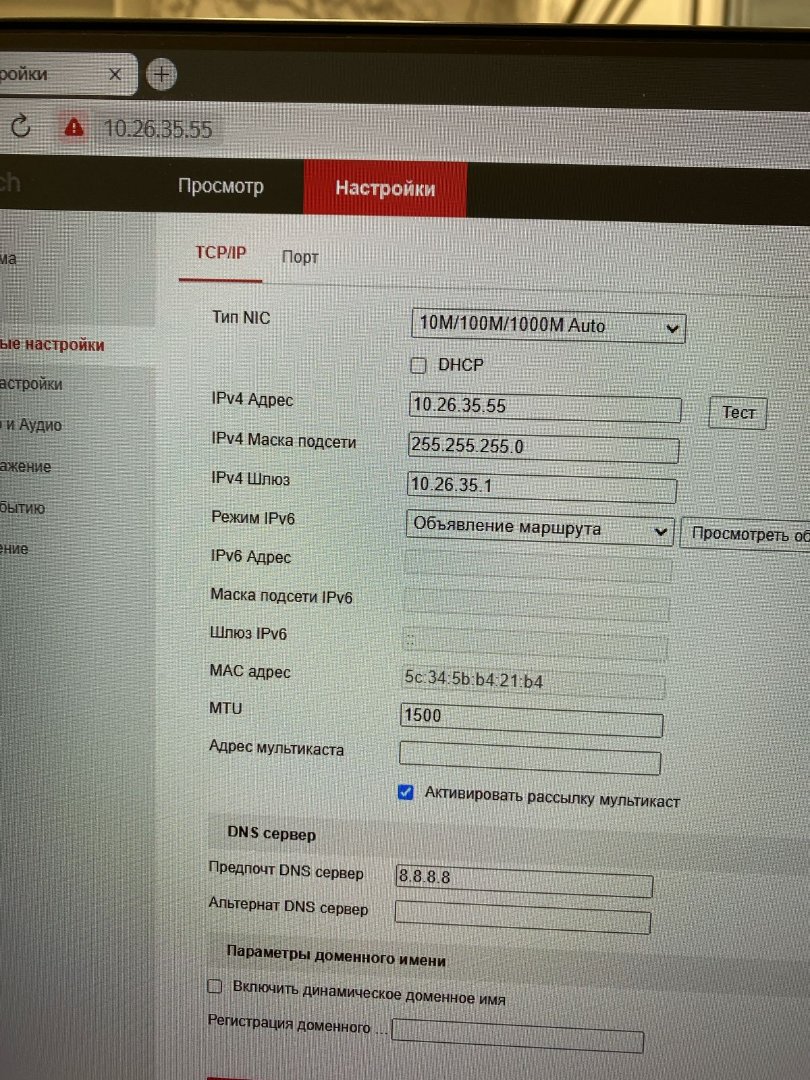Click the DNS сервер section header
The image size is (810, 1080).
(x=271, y=833)
